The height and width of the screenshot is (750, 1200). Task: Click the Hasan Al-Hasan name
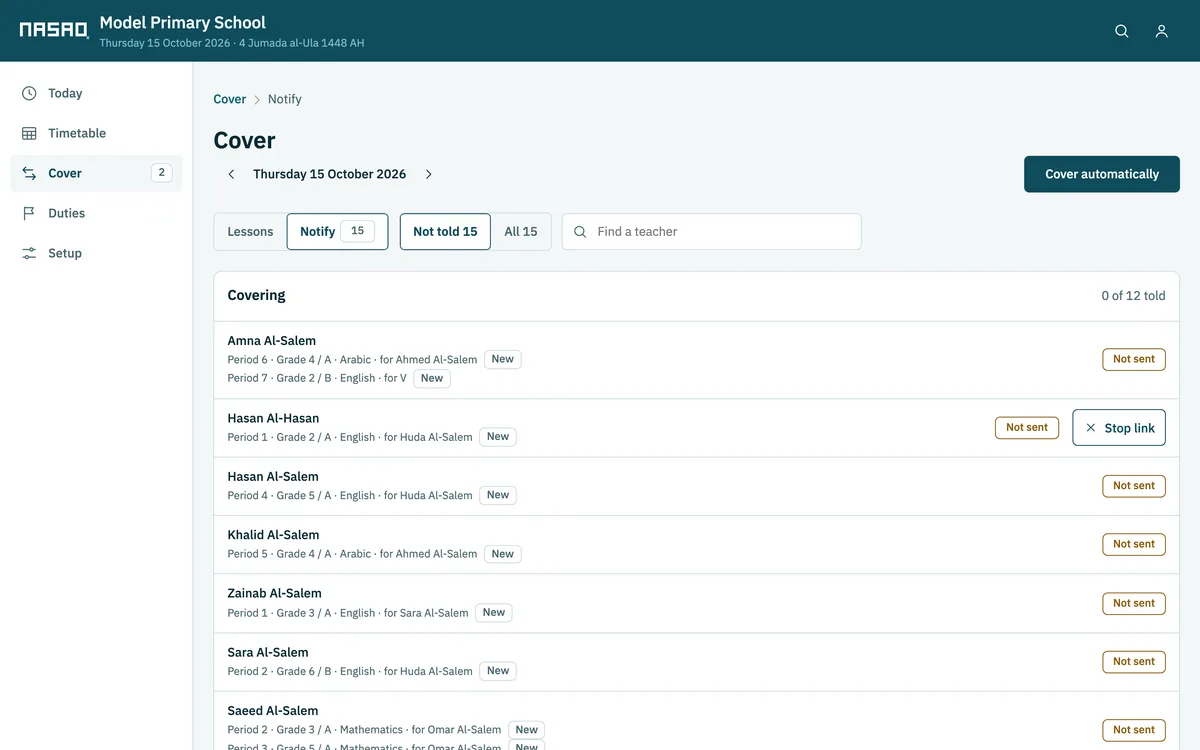[273, 418]
